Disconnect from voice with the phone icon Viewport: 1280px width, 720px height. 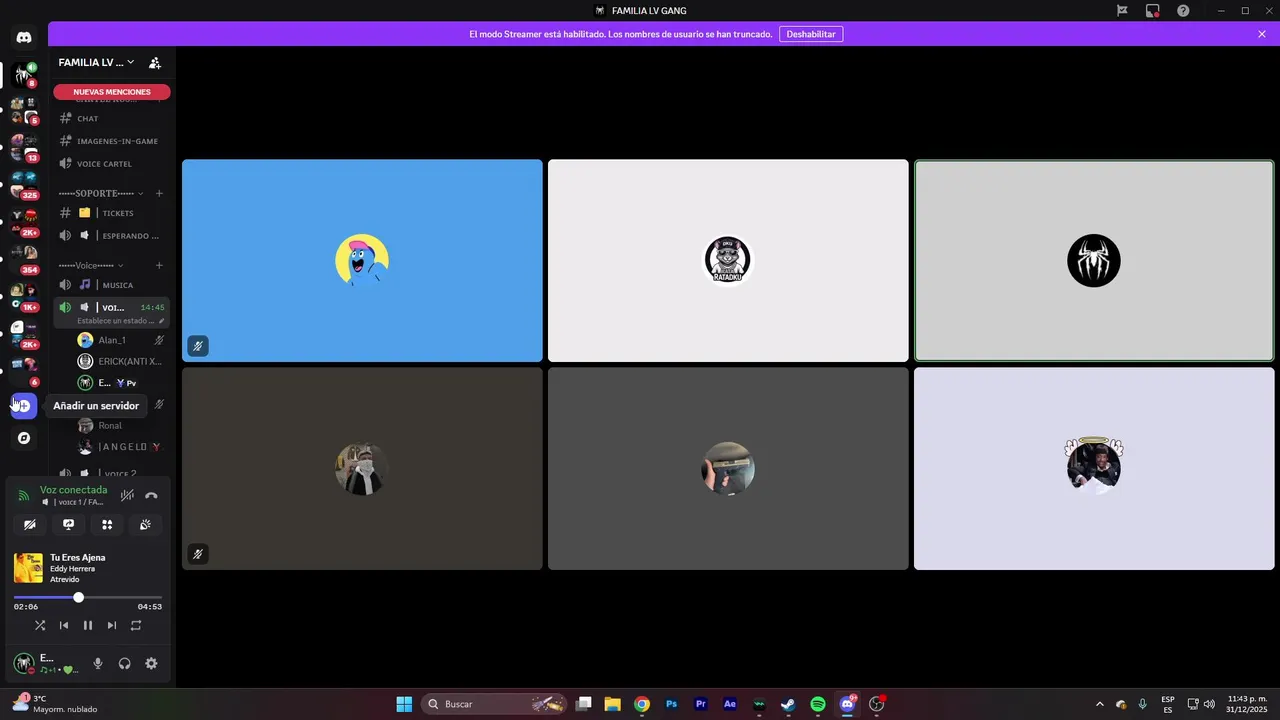151,495
